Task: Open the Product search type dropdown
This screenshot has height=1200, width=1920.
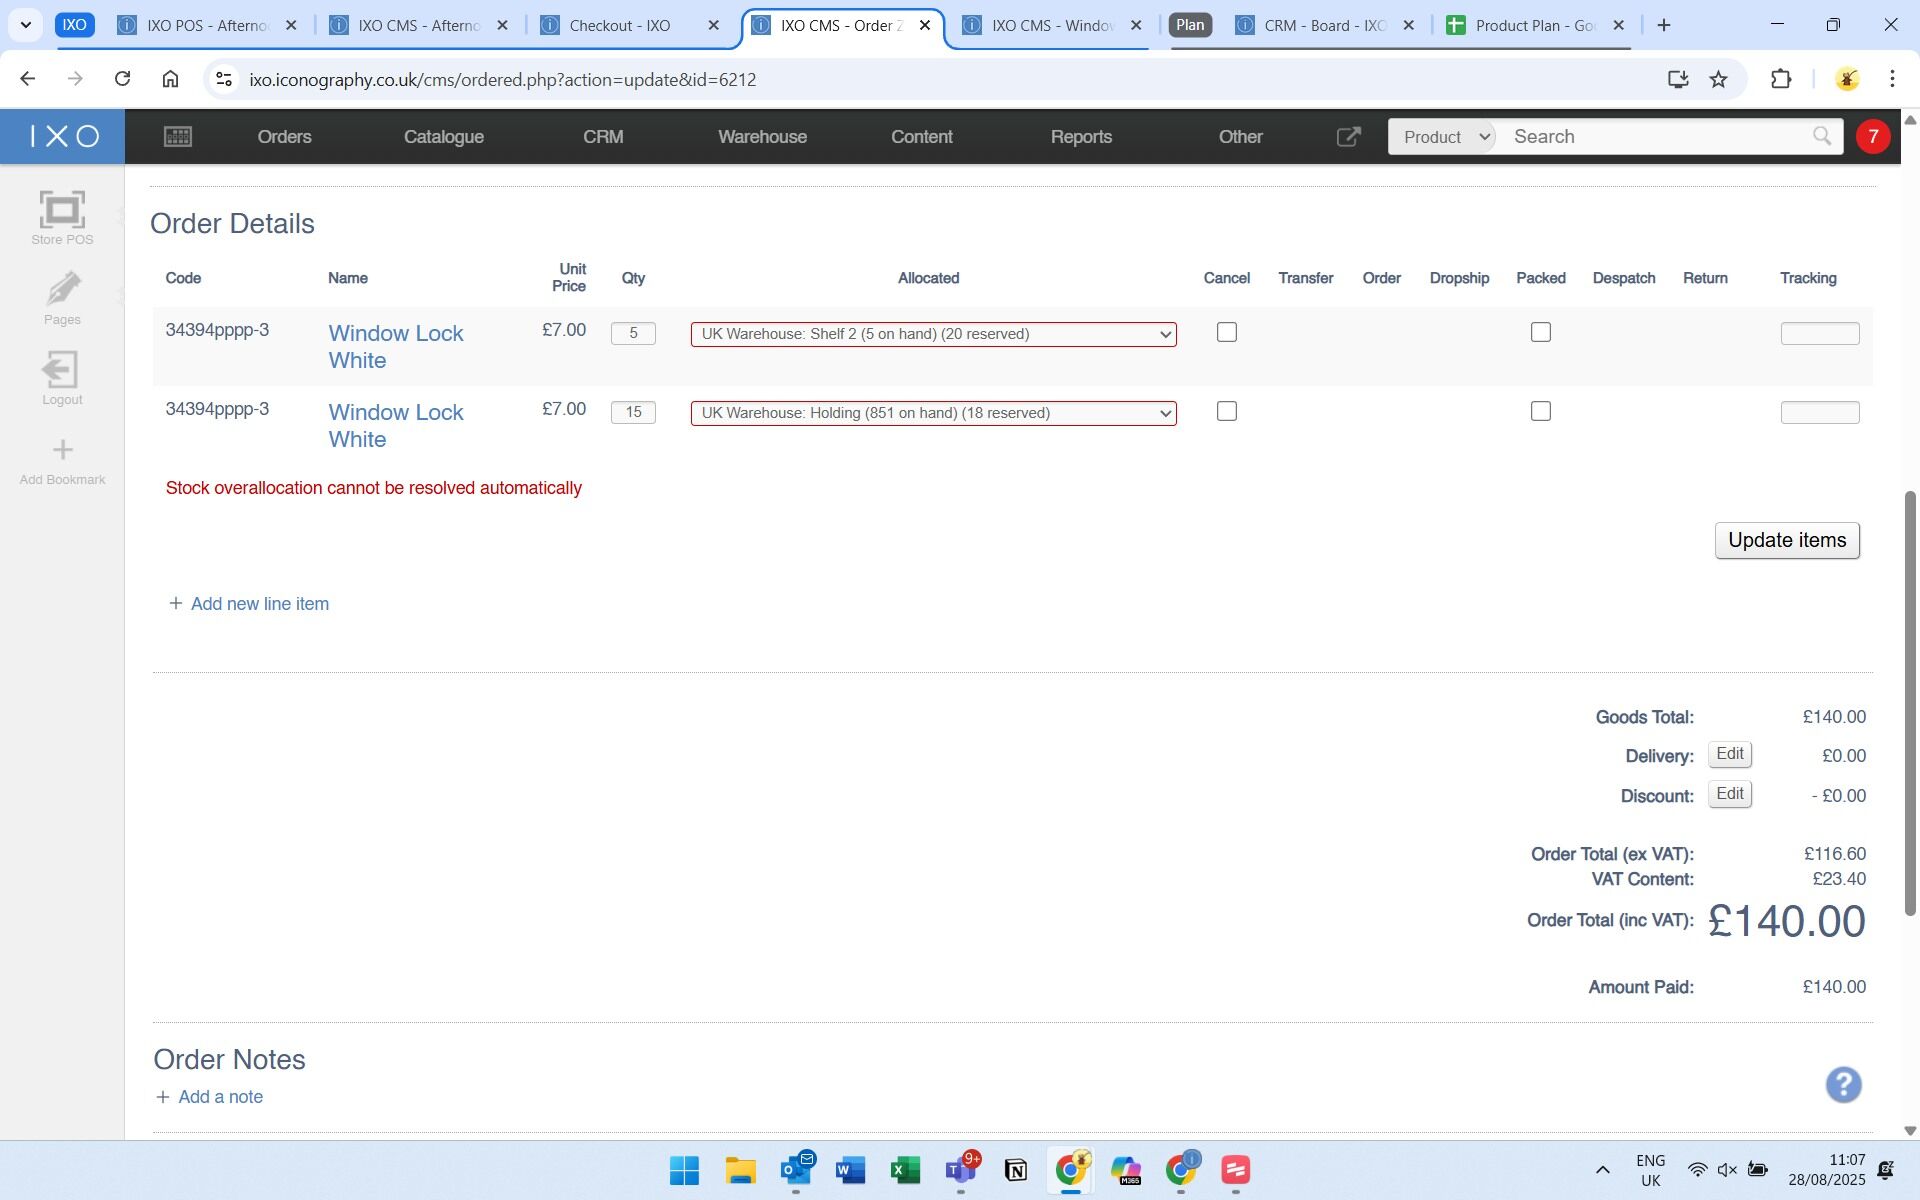Action: (1442, 137)
